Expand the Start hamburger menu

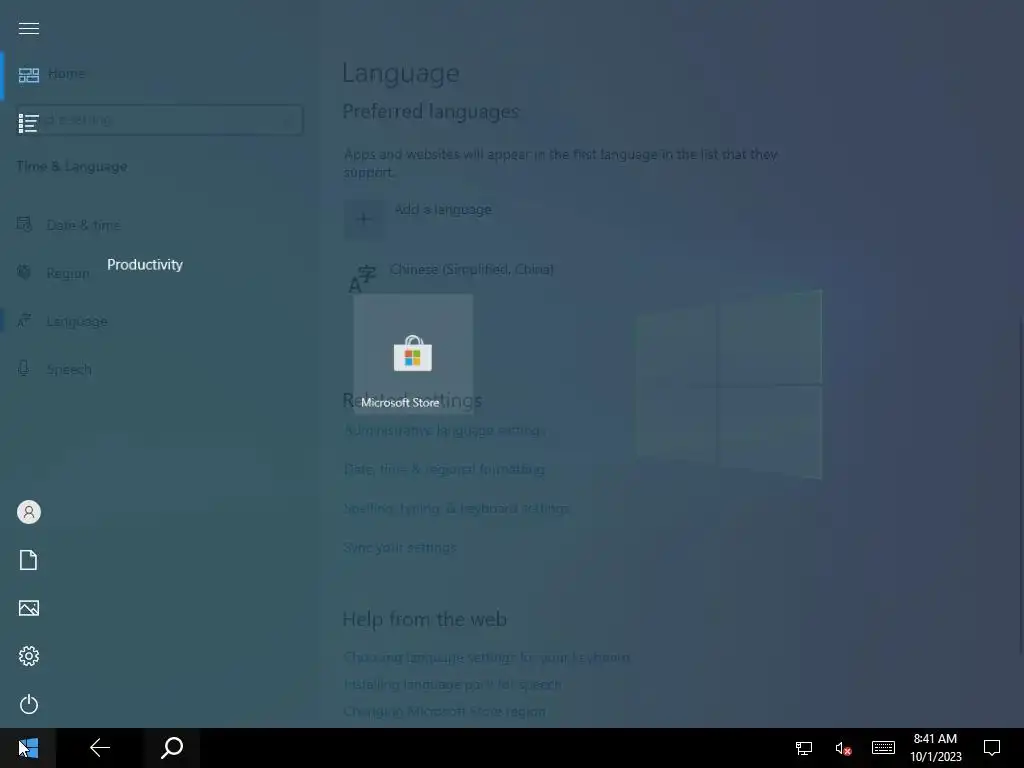pos(29,28)
